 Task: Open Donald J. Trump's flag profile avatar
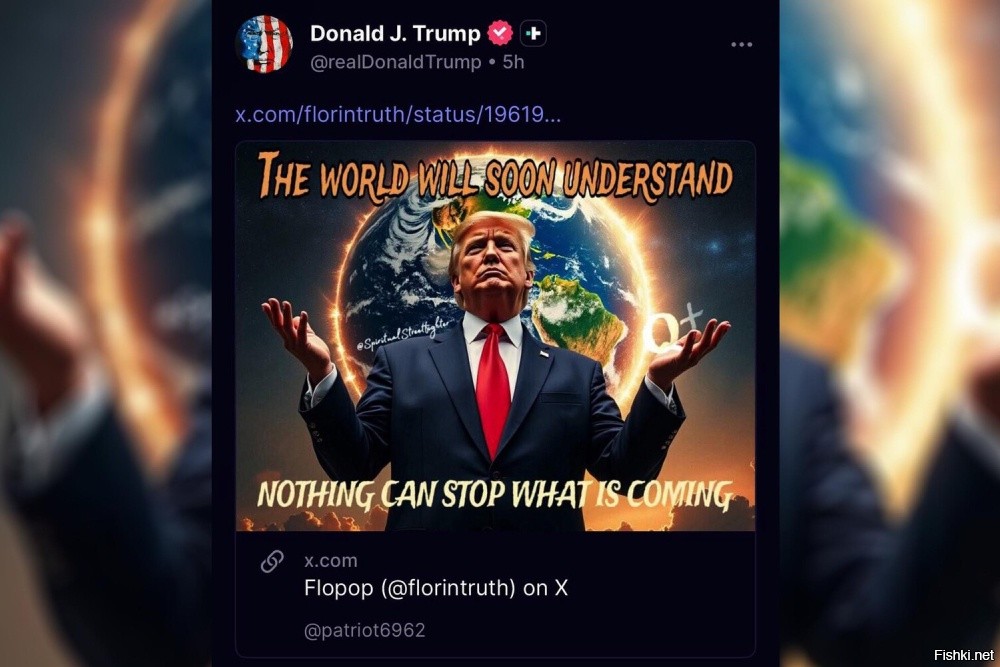pos(264,44)
